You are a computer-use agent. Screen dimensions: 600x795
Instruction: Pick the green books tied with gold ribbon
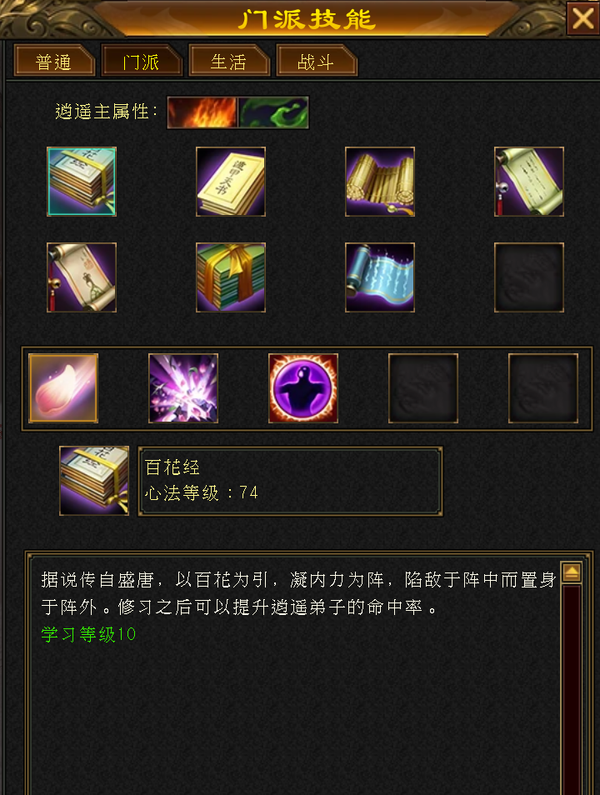(x=231, y=277)
